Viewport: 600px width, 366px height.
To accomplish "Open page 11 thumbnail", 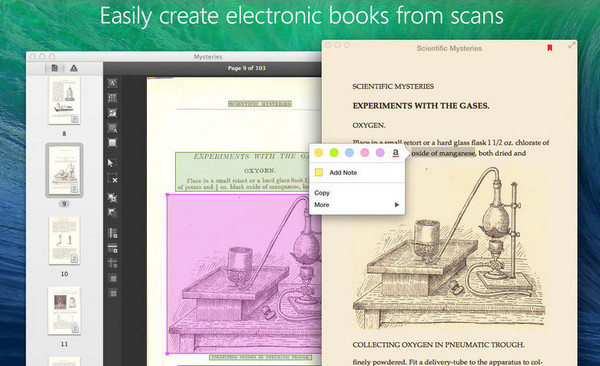I will click(x=64, y=310).
